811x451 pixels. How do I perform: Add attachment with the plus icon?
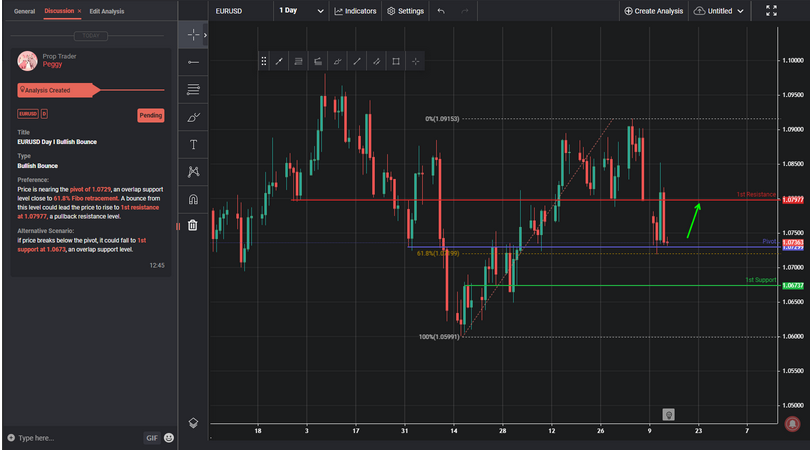coord(11,438)
